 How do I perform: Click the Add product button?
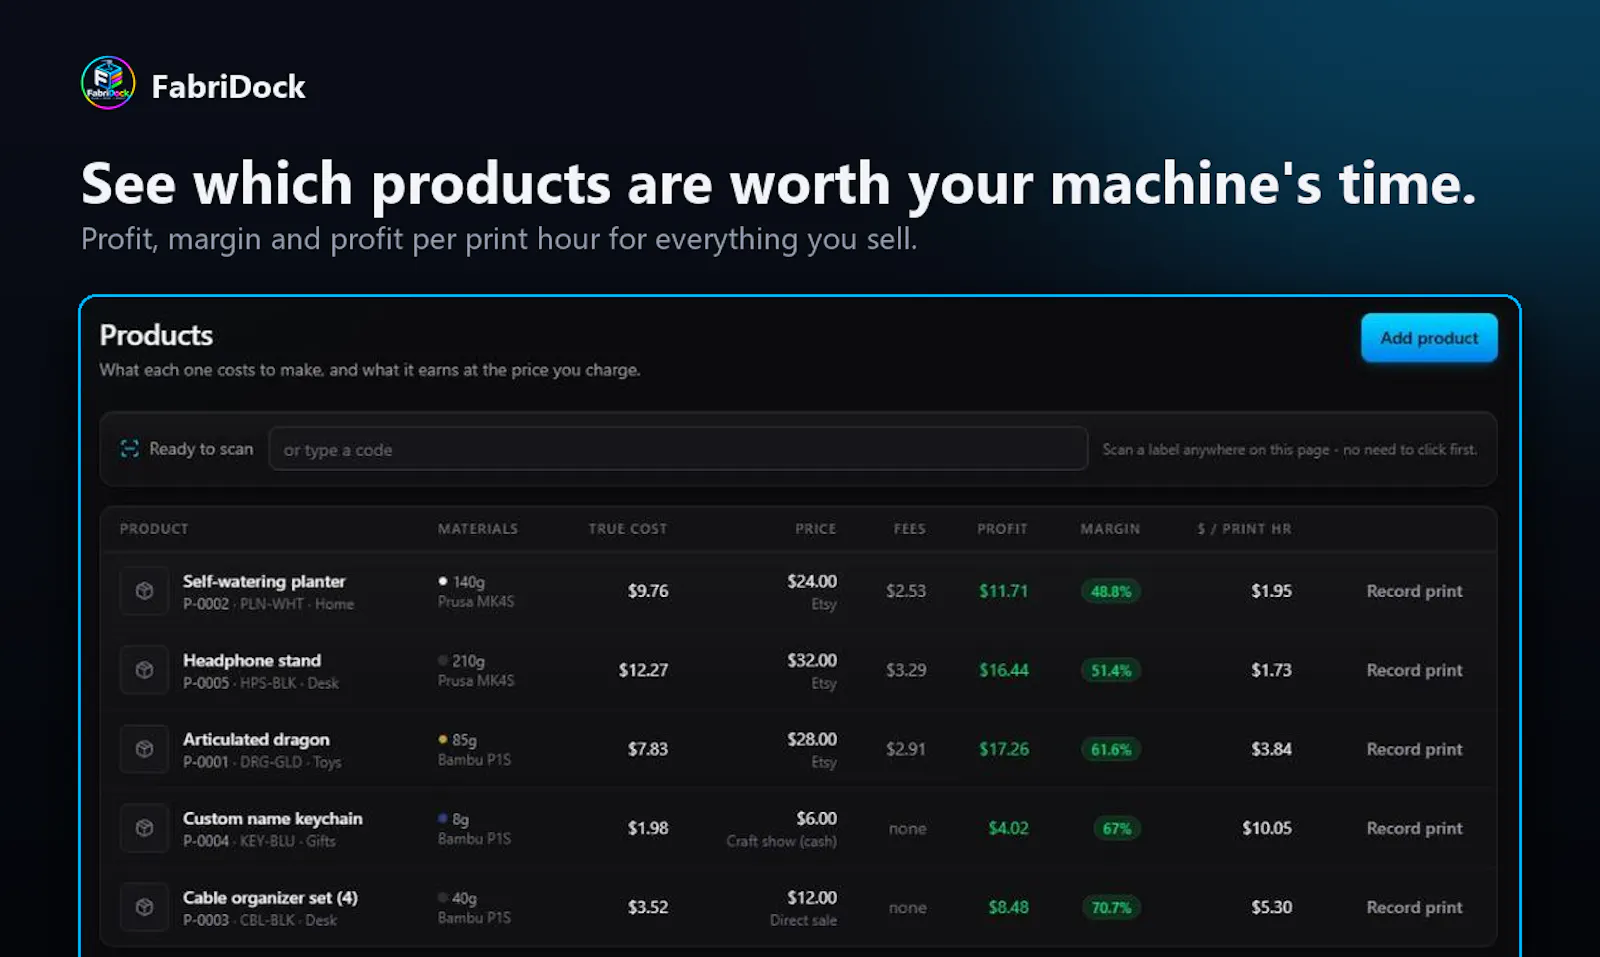pos(1429,338)
